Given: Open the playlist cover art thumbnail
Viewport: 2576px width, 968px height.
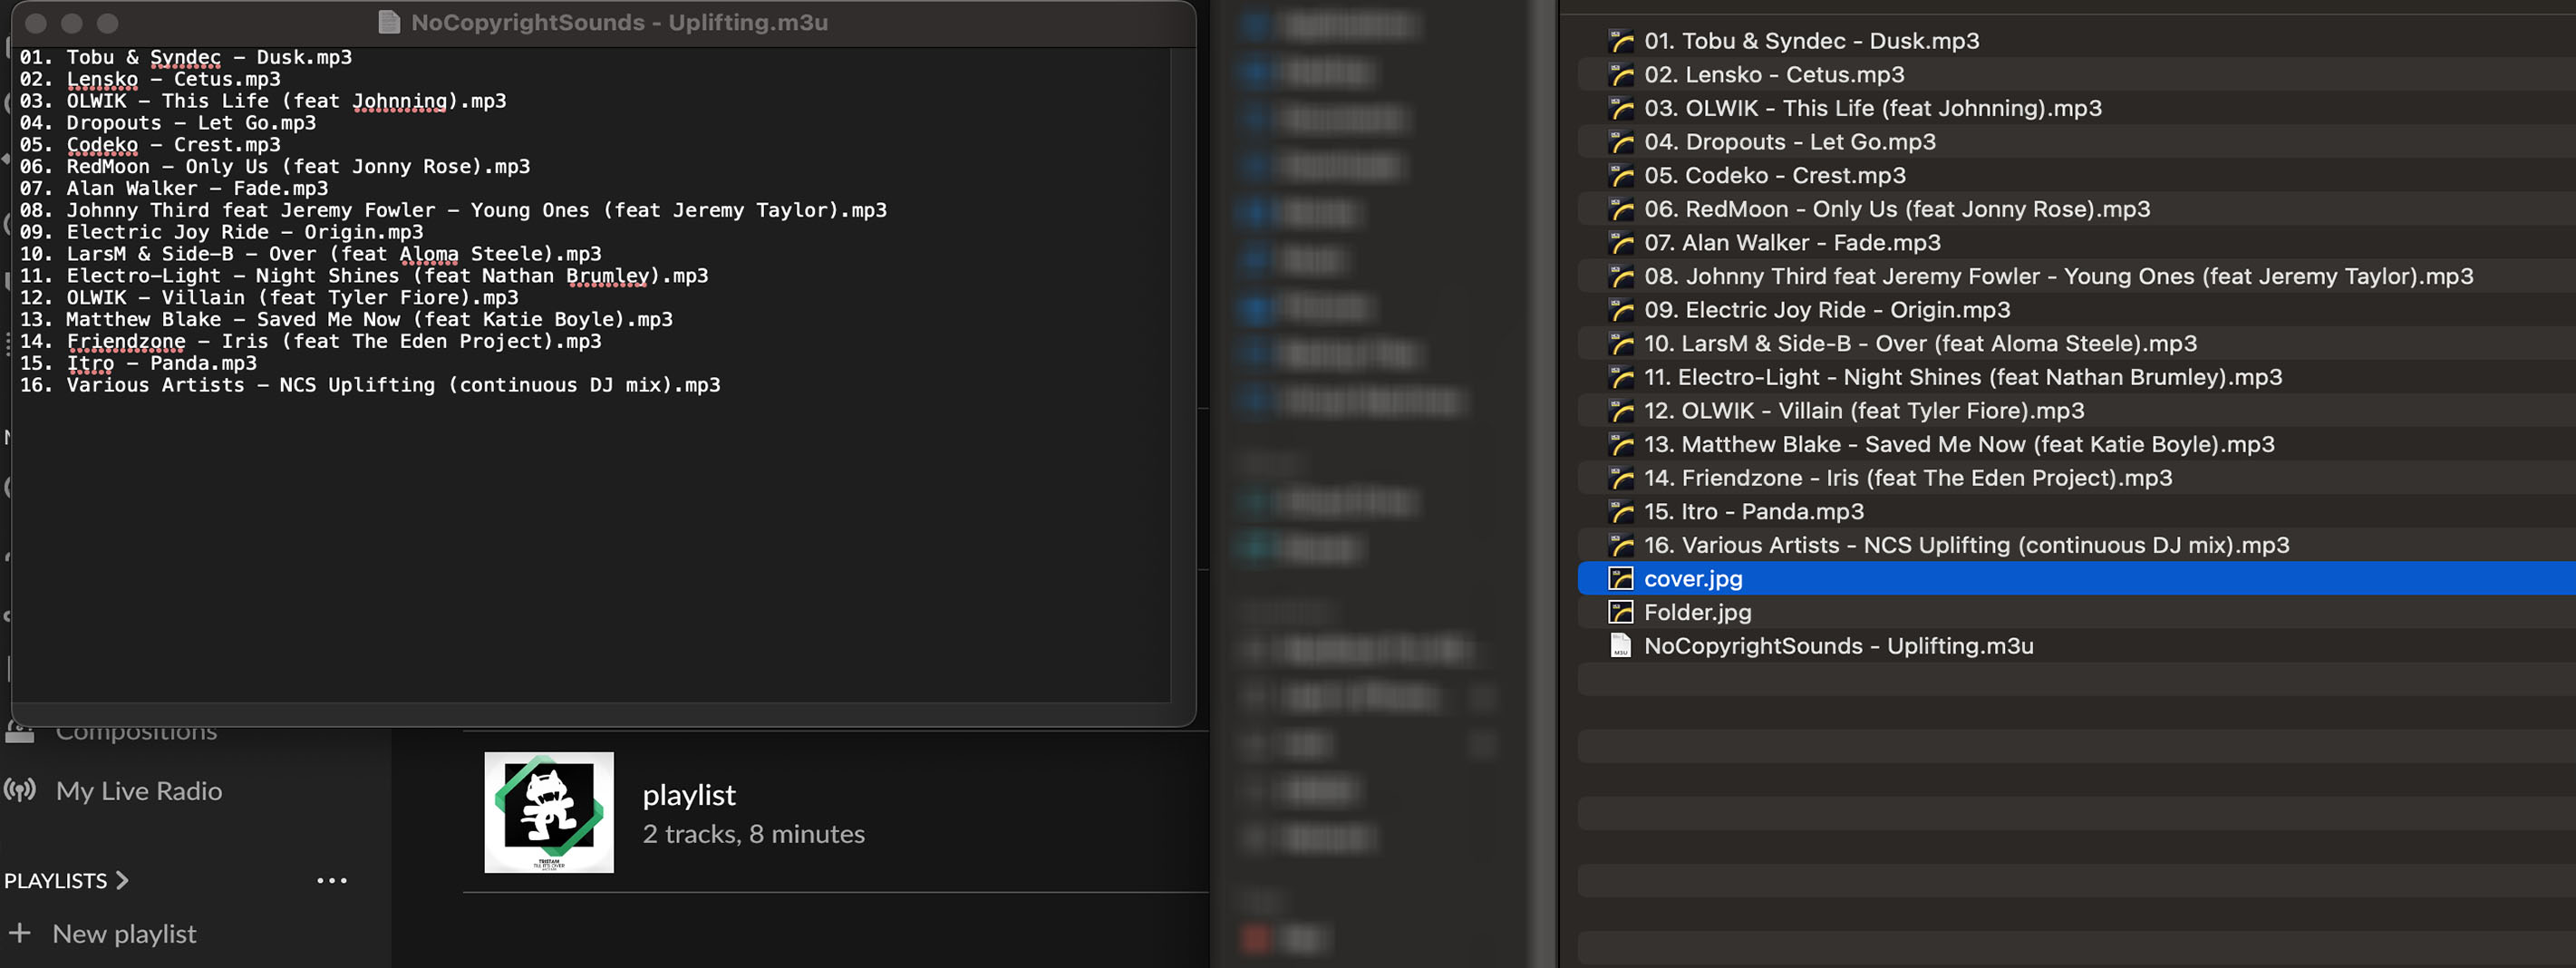Looking at the screenshot, I should point(549,812).
